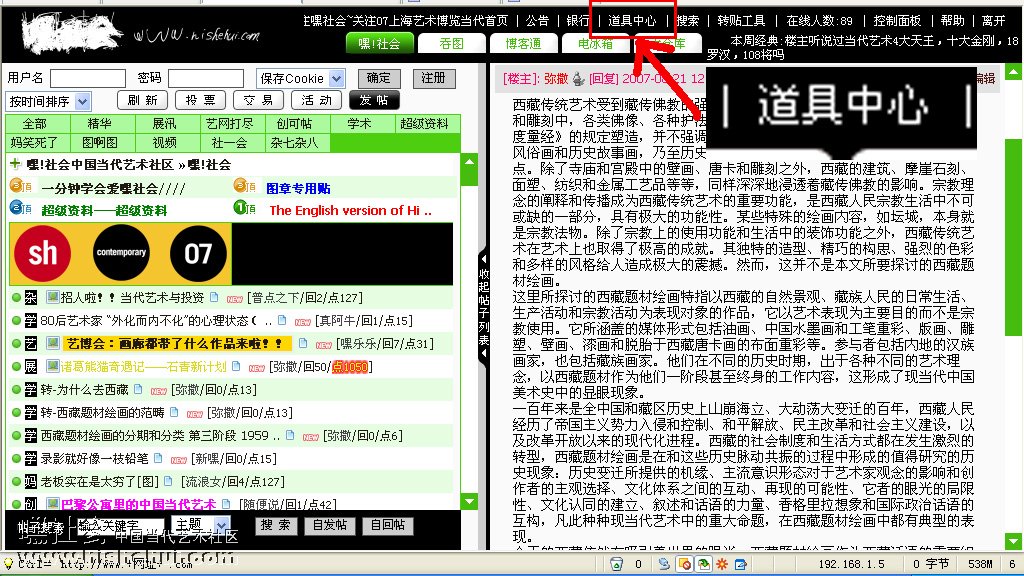Screen dimensions: 1024x576
Task: Focus the 用户名 username field
Action: click(88, 78)
